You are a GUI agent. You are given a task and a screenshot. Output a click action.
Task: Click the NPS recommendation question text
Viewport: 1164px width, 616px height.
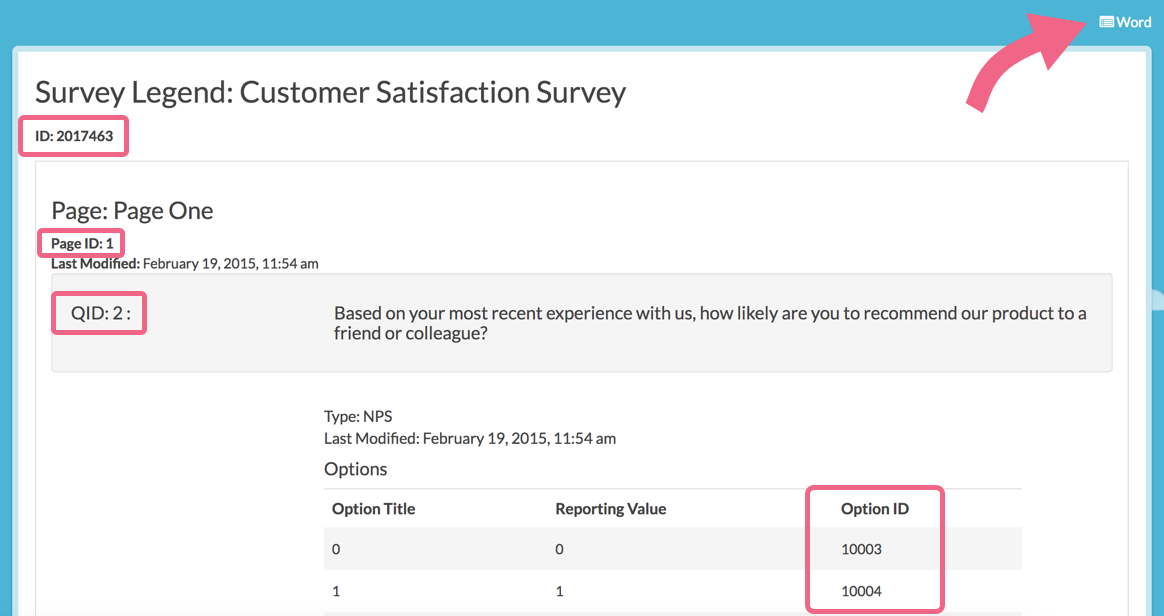pos(710,323)
